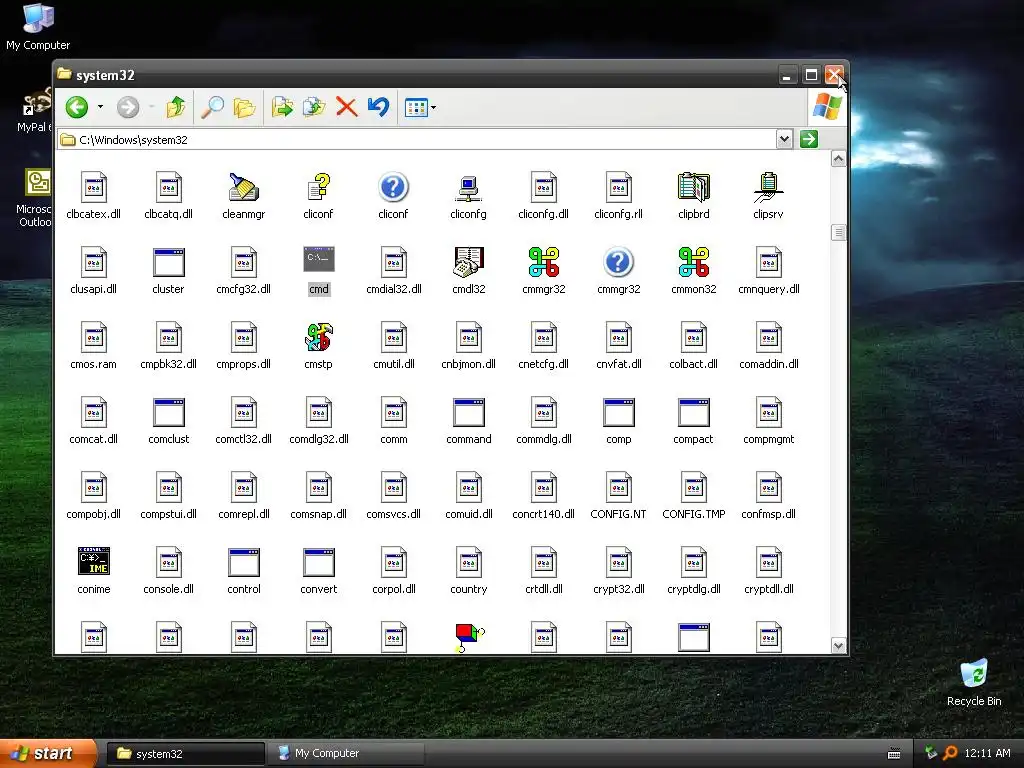Viewport: 1024px width, 768px height.
Task: Open the Start menu
Action: 48,754
